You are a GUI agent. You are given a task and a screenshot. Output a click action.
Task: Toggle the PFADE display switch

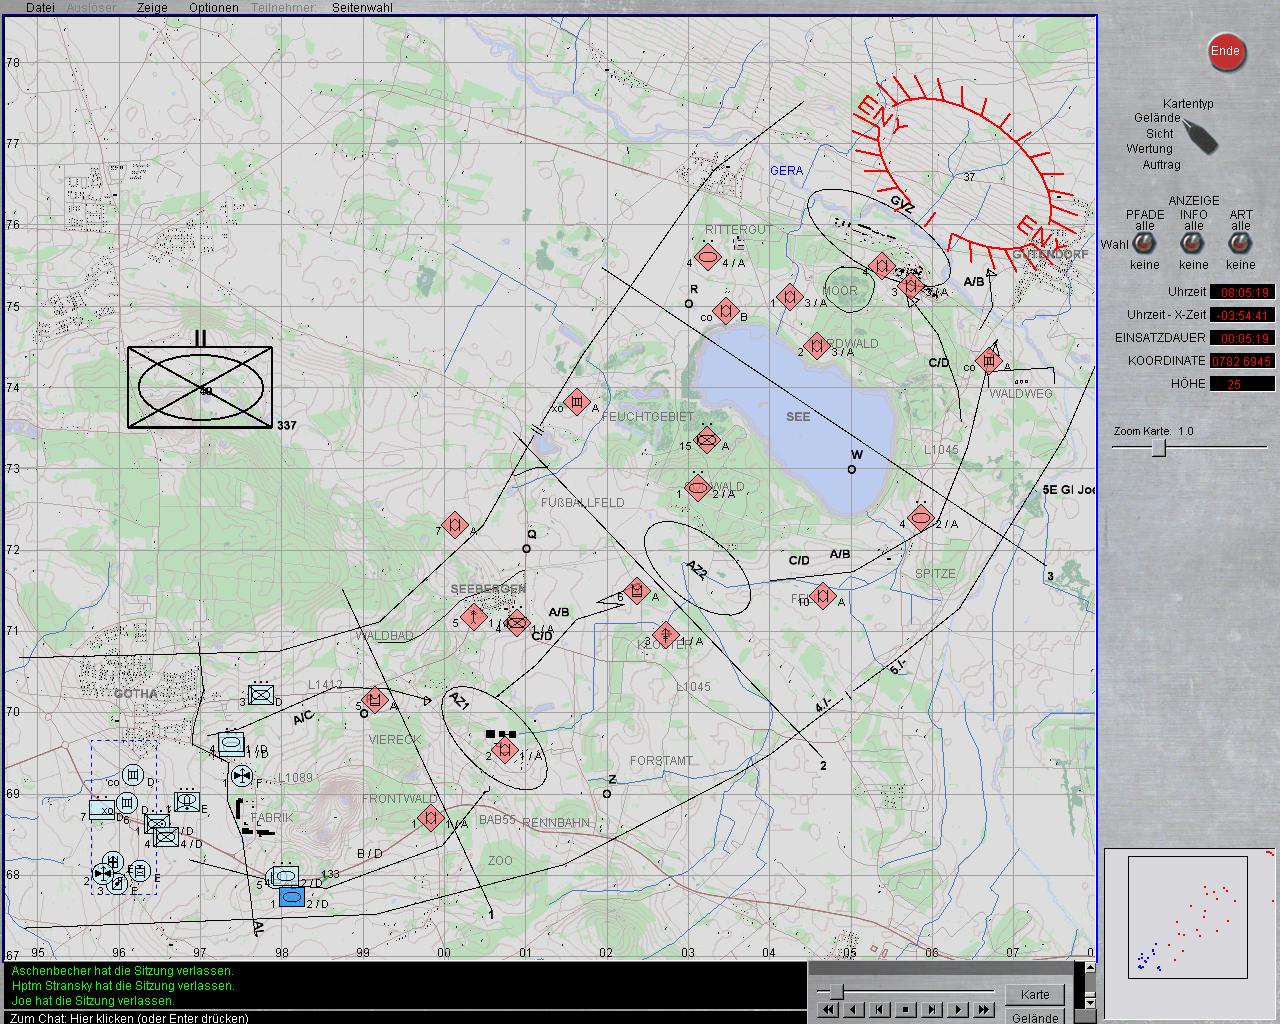[x=1145, y=245]
